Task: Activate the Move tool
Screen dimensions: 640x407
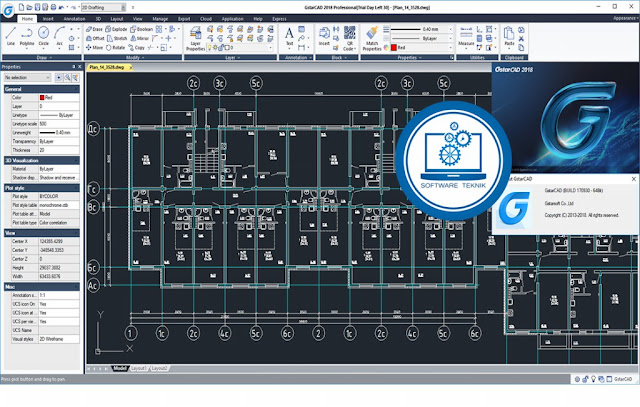Action: (x=94, y=47)
